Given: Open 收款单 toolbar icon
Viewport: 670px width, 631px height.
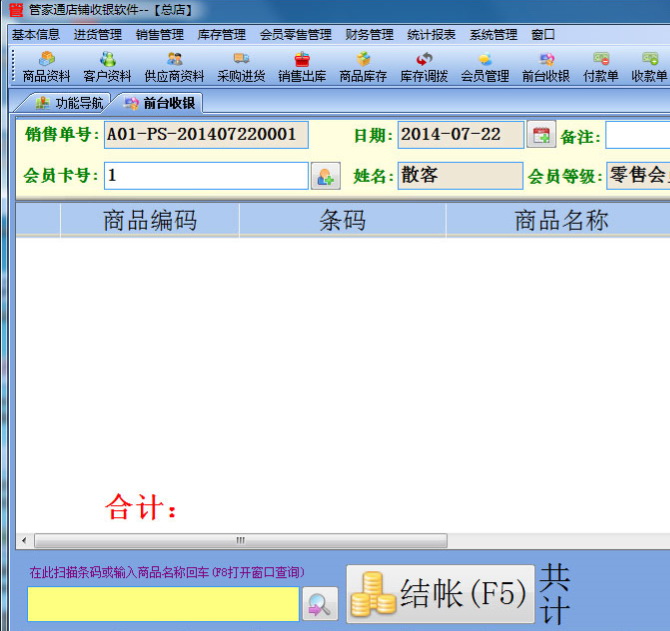Looking at the screenshot, I should point(649,67).
